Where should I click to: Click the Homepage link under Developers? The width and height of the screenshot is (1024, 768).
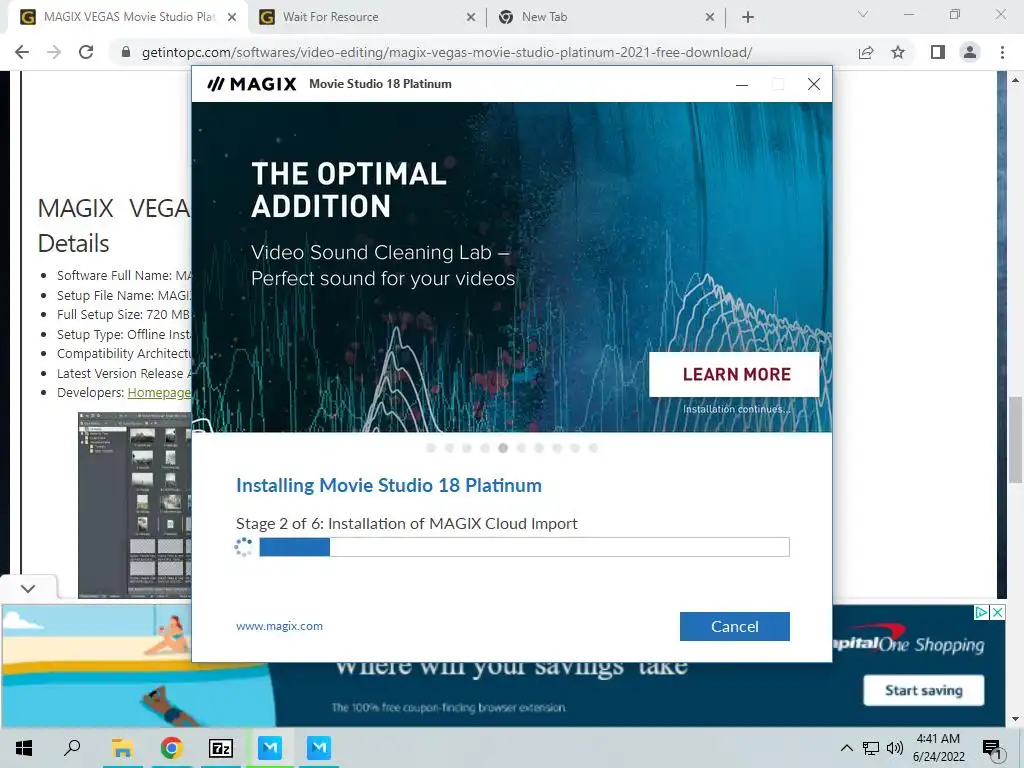(159, 392)
